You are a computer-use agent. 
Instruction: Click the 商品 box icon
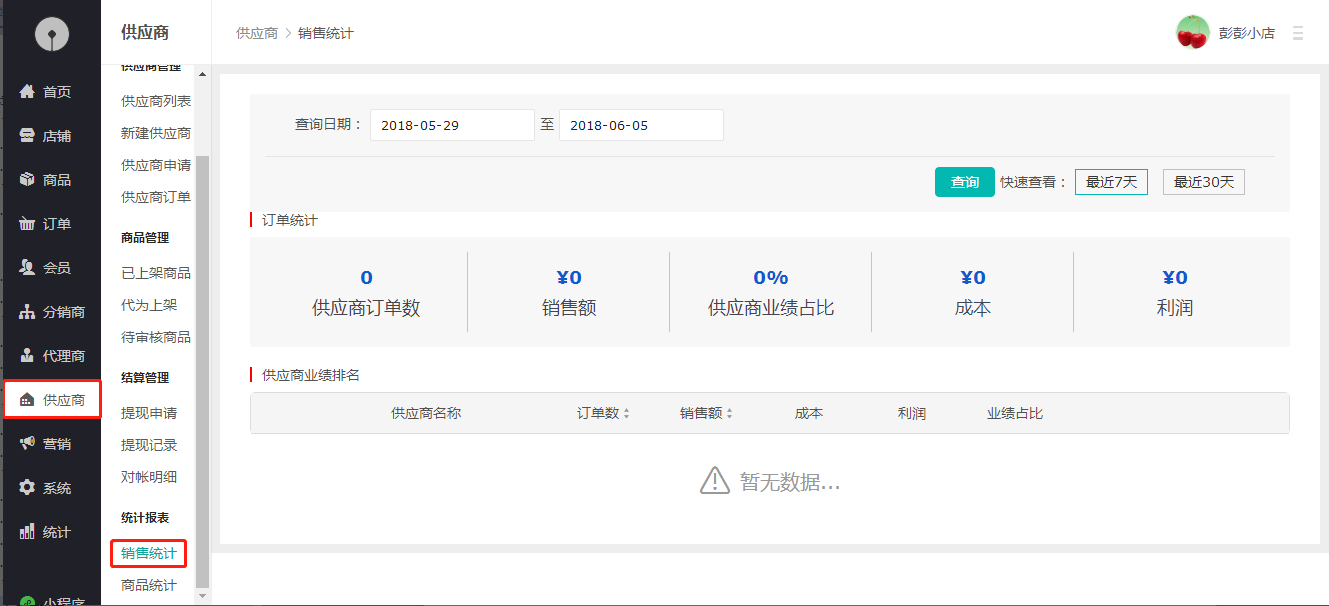28,180
